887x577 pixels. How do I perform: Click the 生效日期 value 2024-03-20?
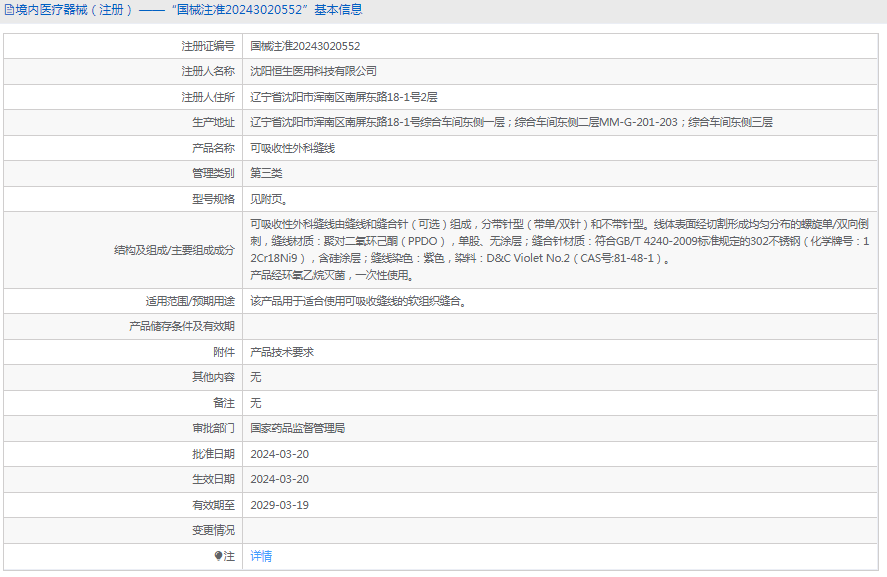pyautogui.click(x=279, y=479)
